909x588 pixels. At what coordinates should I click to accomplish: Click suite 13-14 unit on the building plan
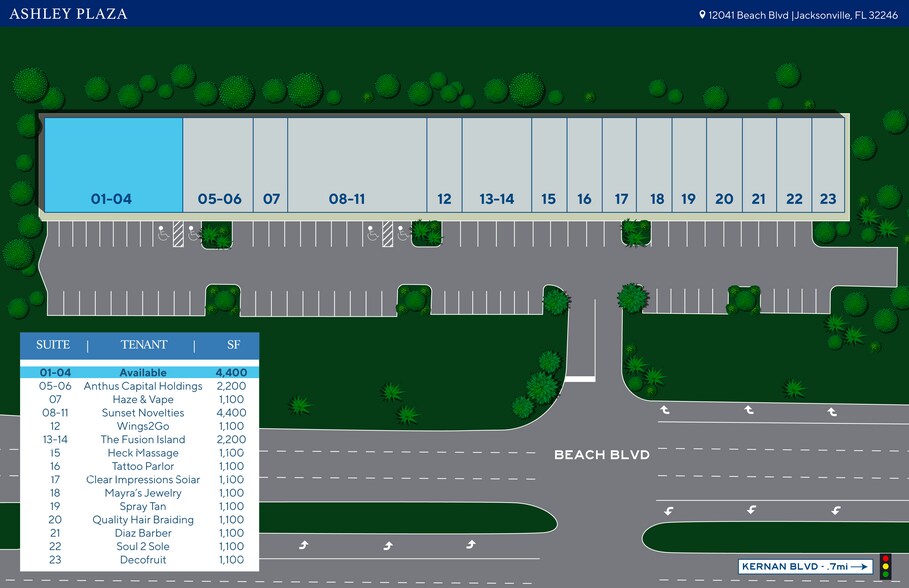click(496, 165)
